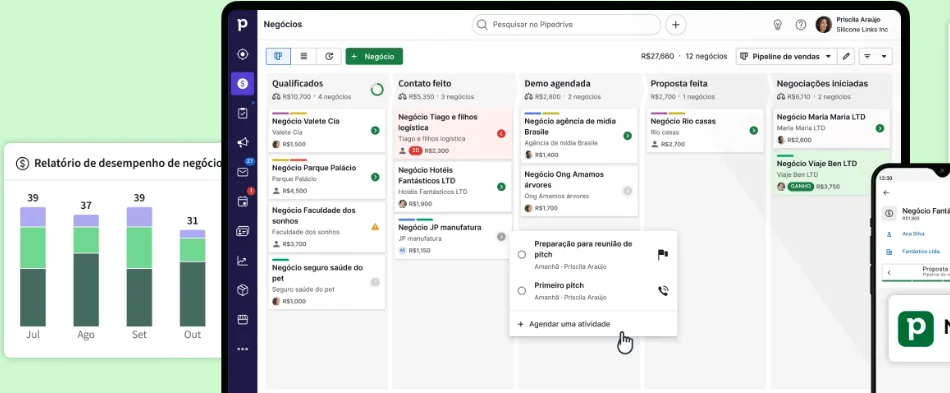The height and width of the screenshot is (393, 950).
Task: Mark Primeiro pitch activity as done
Action: coord(522,291)
